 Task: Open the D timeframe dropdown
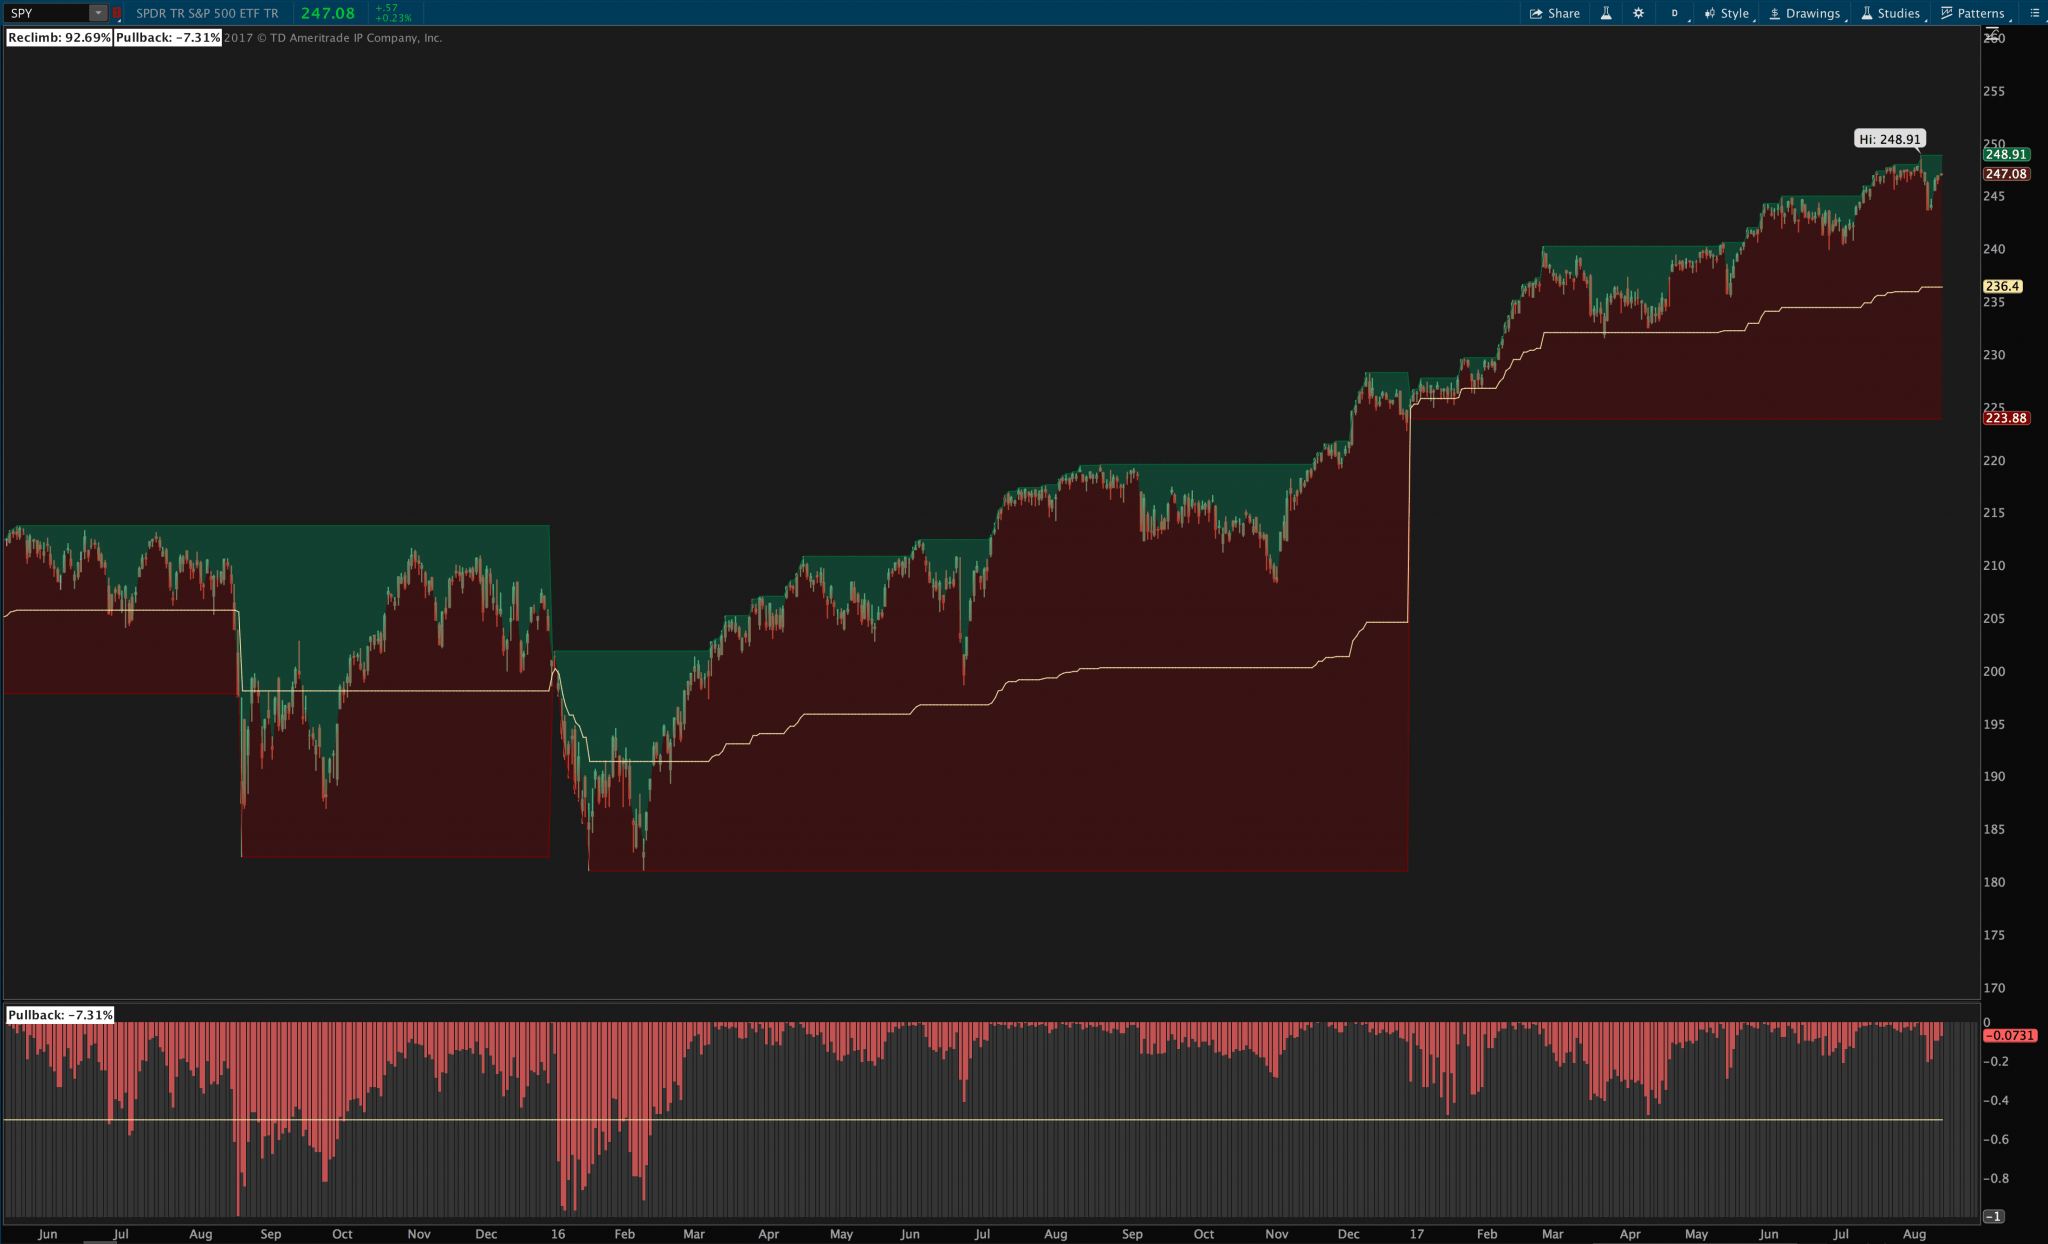tap(1675, 13)
